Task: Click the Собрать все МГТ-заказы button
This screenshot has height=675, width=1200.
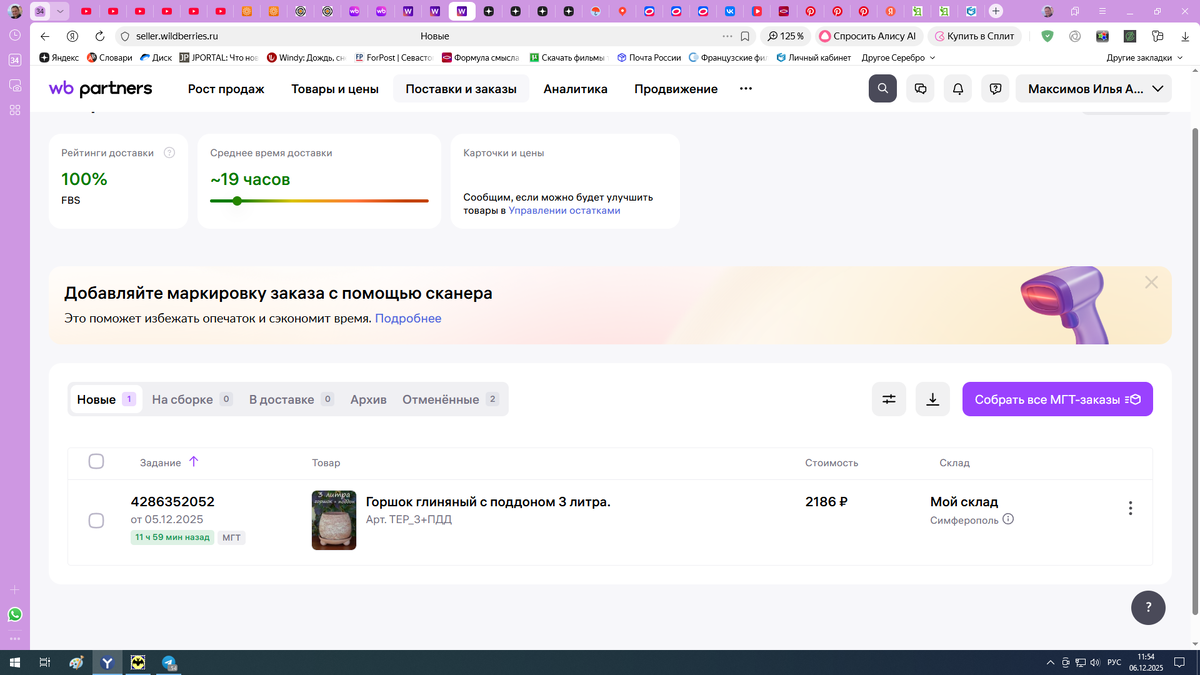Action: click(1057, 399)
